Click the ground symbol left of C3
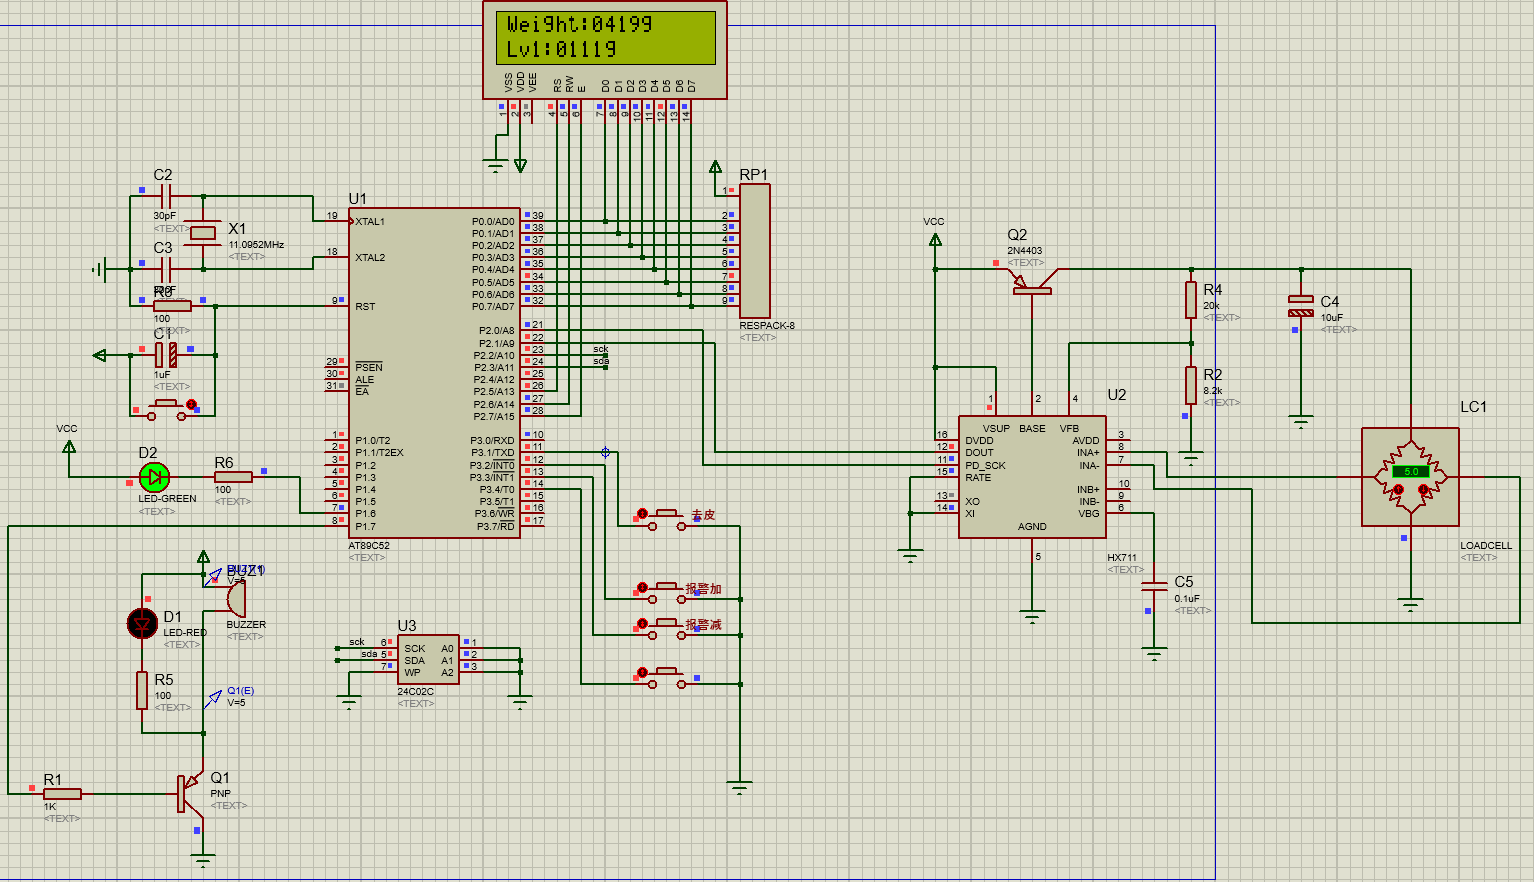Image resolution: width=1534 pixels, height=882 pixels. (x=98, y=269)
